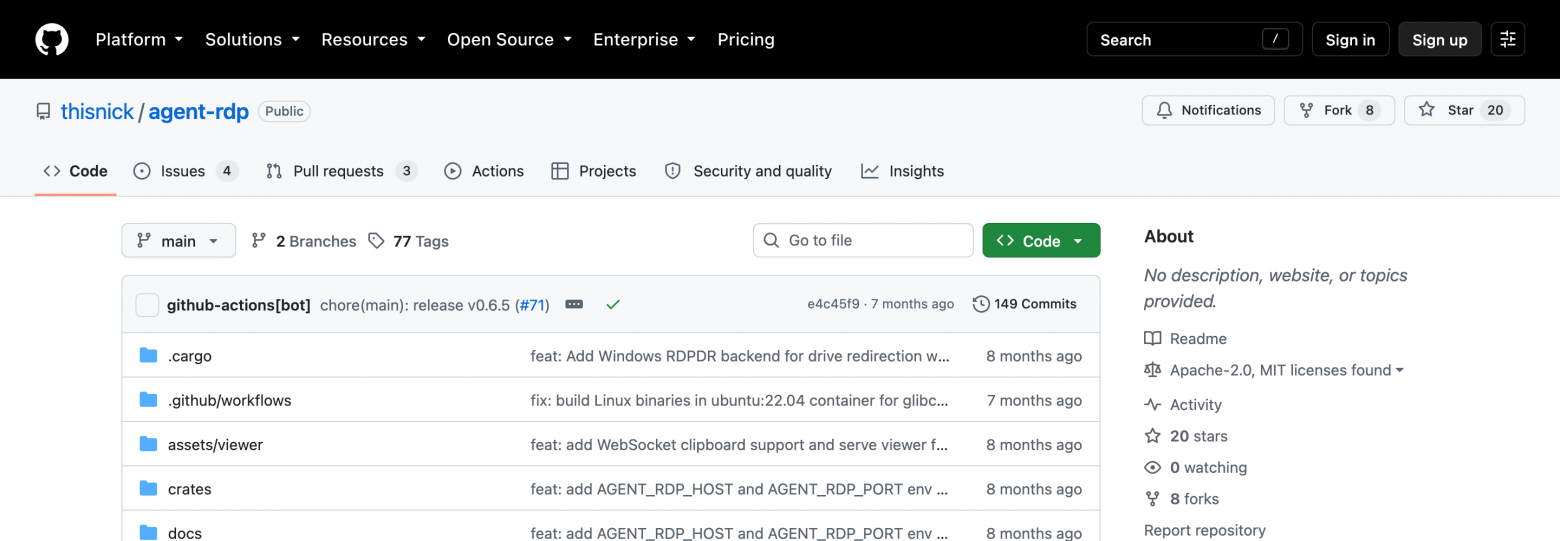Open the assets/viewer folder
1560x541 pixels.
point(215,445)
